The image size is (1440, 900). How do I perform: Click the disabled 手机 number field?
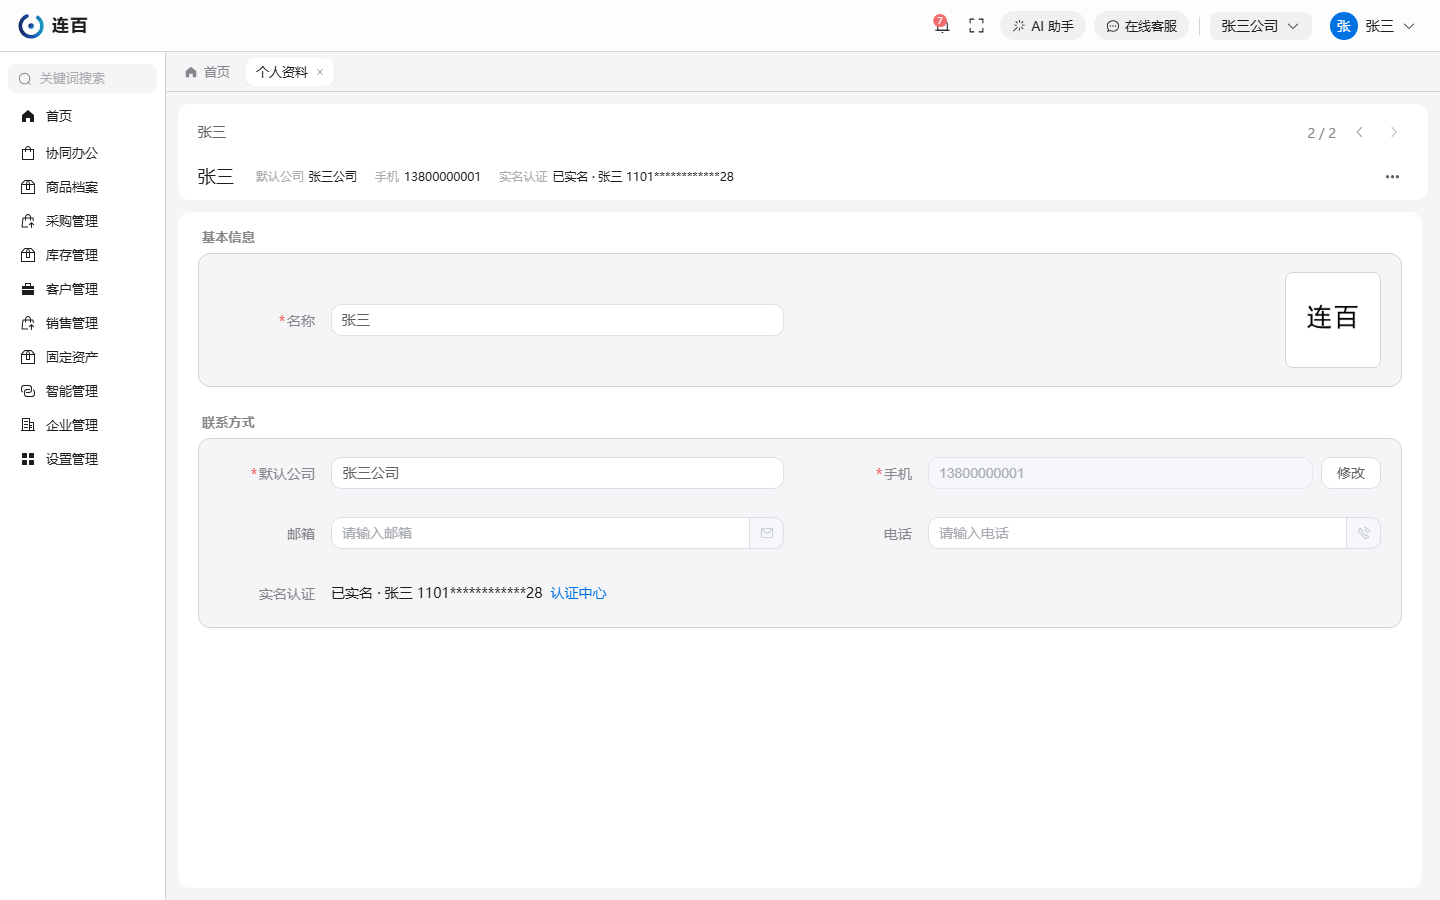coord(1120,473)
